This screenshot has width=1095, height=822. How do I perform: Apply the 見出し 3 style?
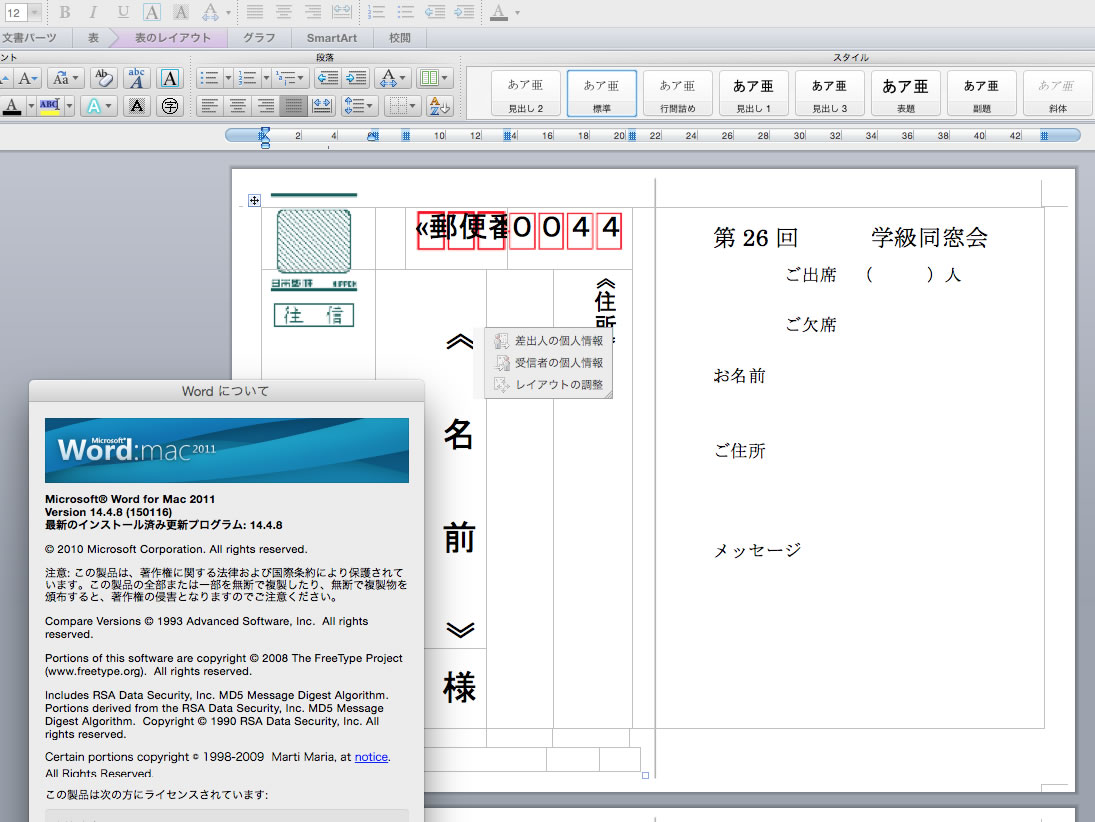tap(830, 93)
